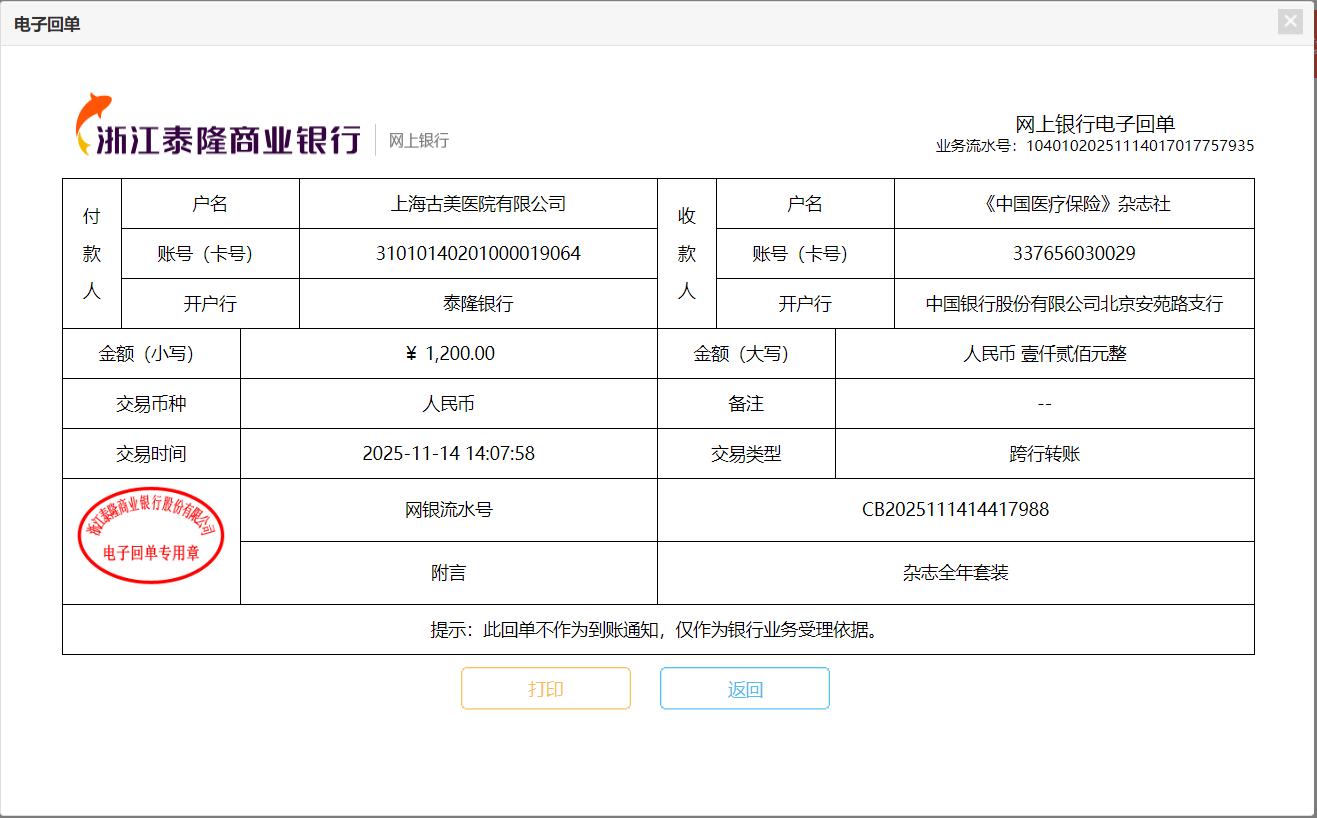The width and height of the screenshot is (1317, 818).
Task: Select payee account number 337656030029
Action: [1074, 254]
